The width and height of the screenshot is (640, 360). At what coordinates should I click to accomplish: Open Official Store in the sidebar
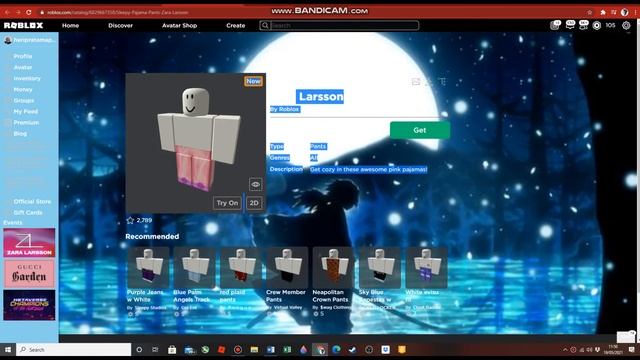pyautogui.click(x=32, y=201)
